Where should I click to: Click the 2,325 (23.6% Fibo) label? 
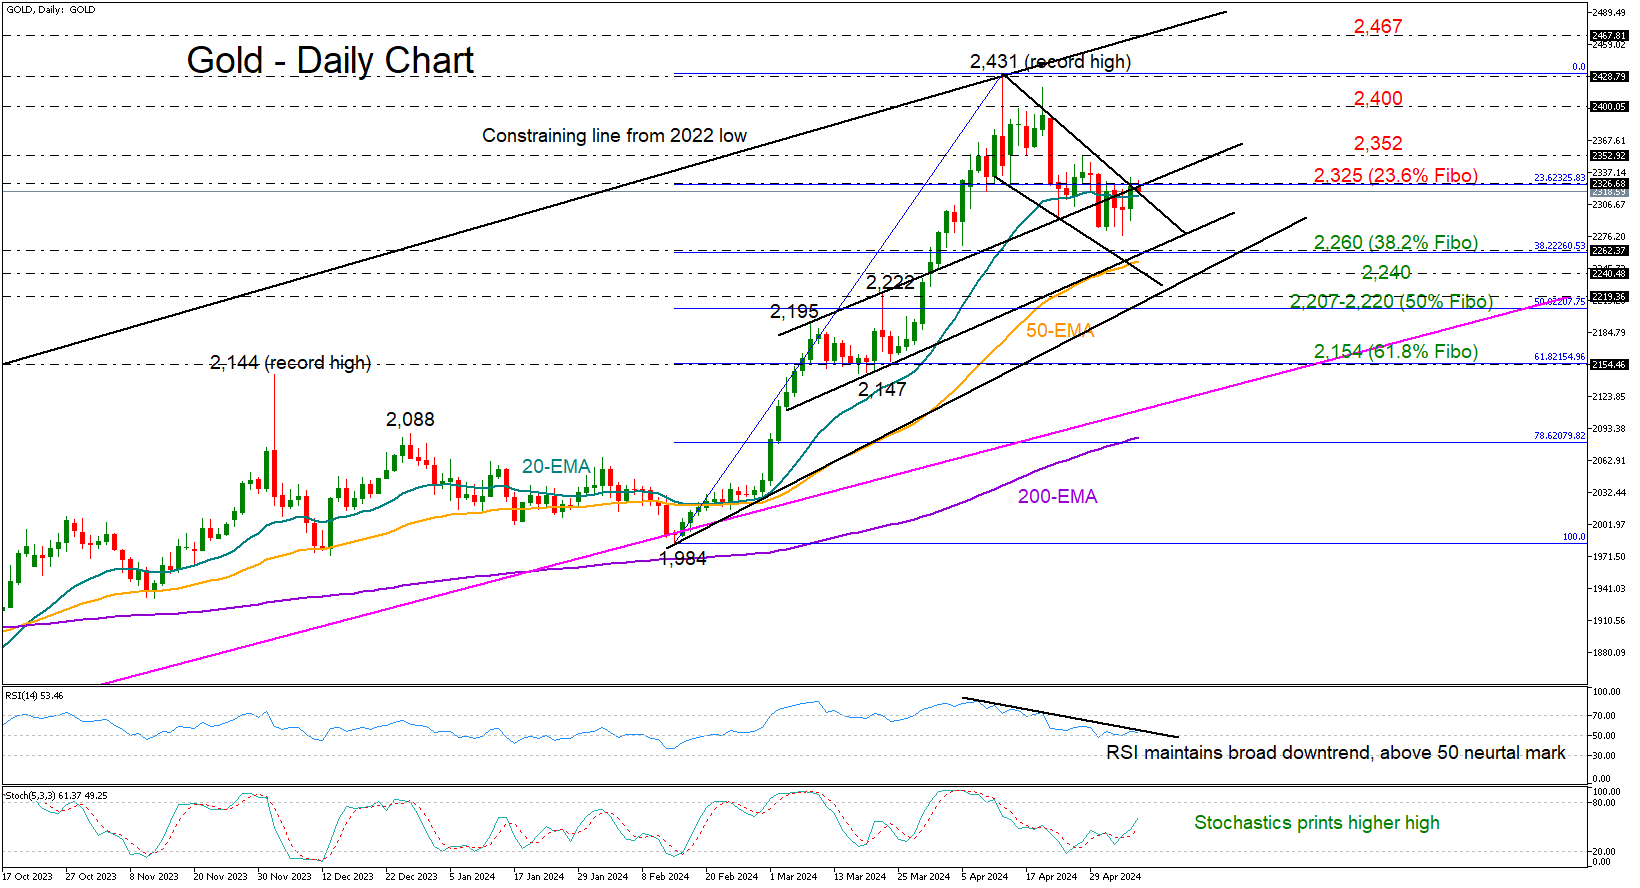pos(1395,176)
